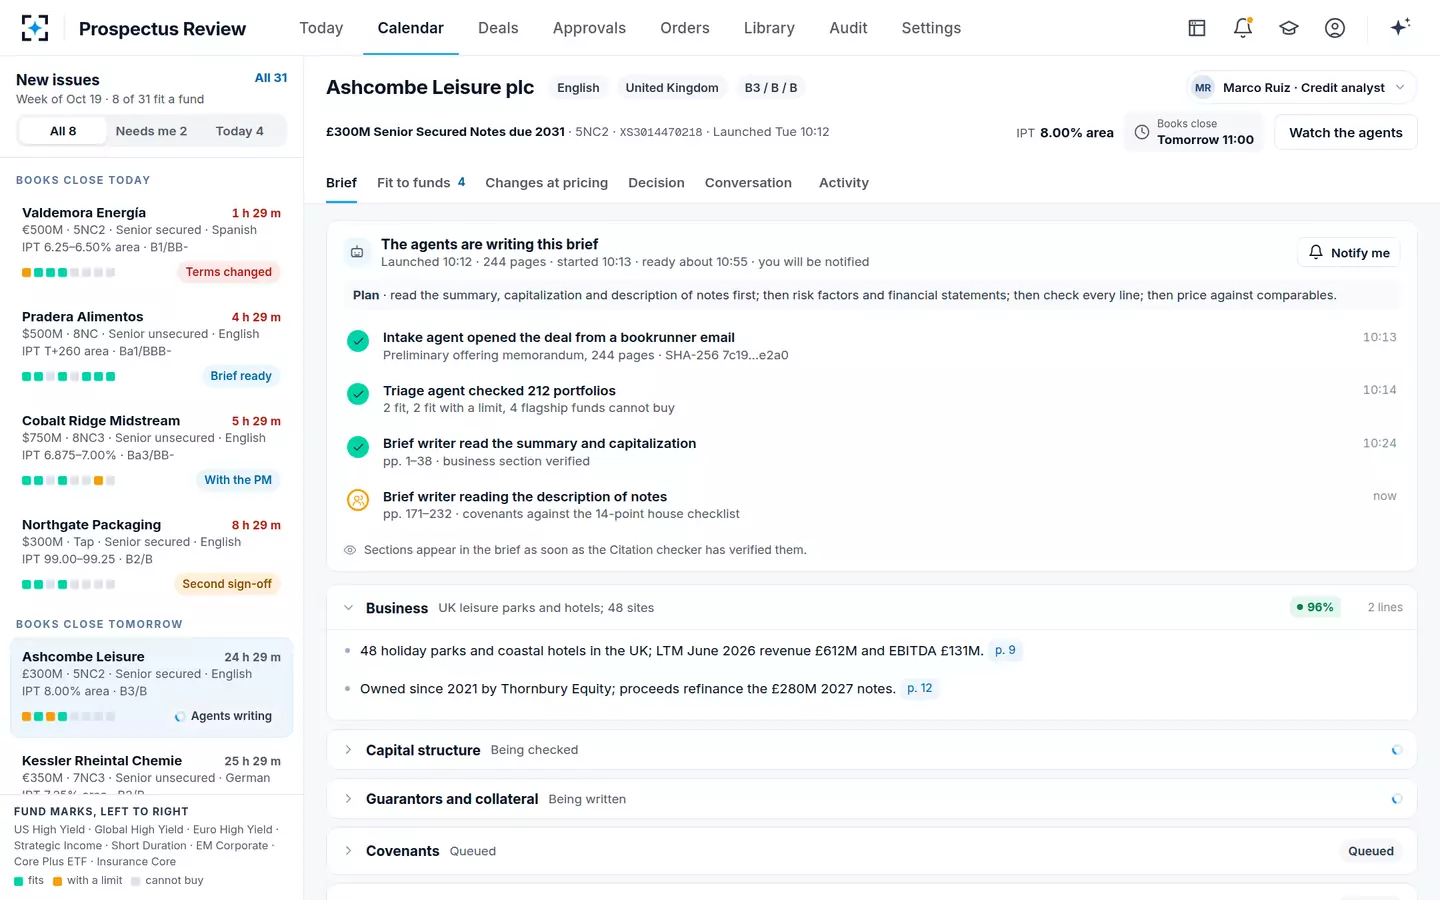Viewport: 1440px width, 900px height.
Task: Click orange in-progress icon for description of notes
Action: [358, 500]
